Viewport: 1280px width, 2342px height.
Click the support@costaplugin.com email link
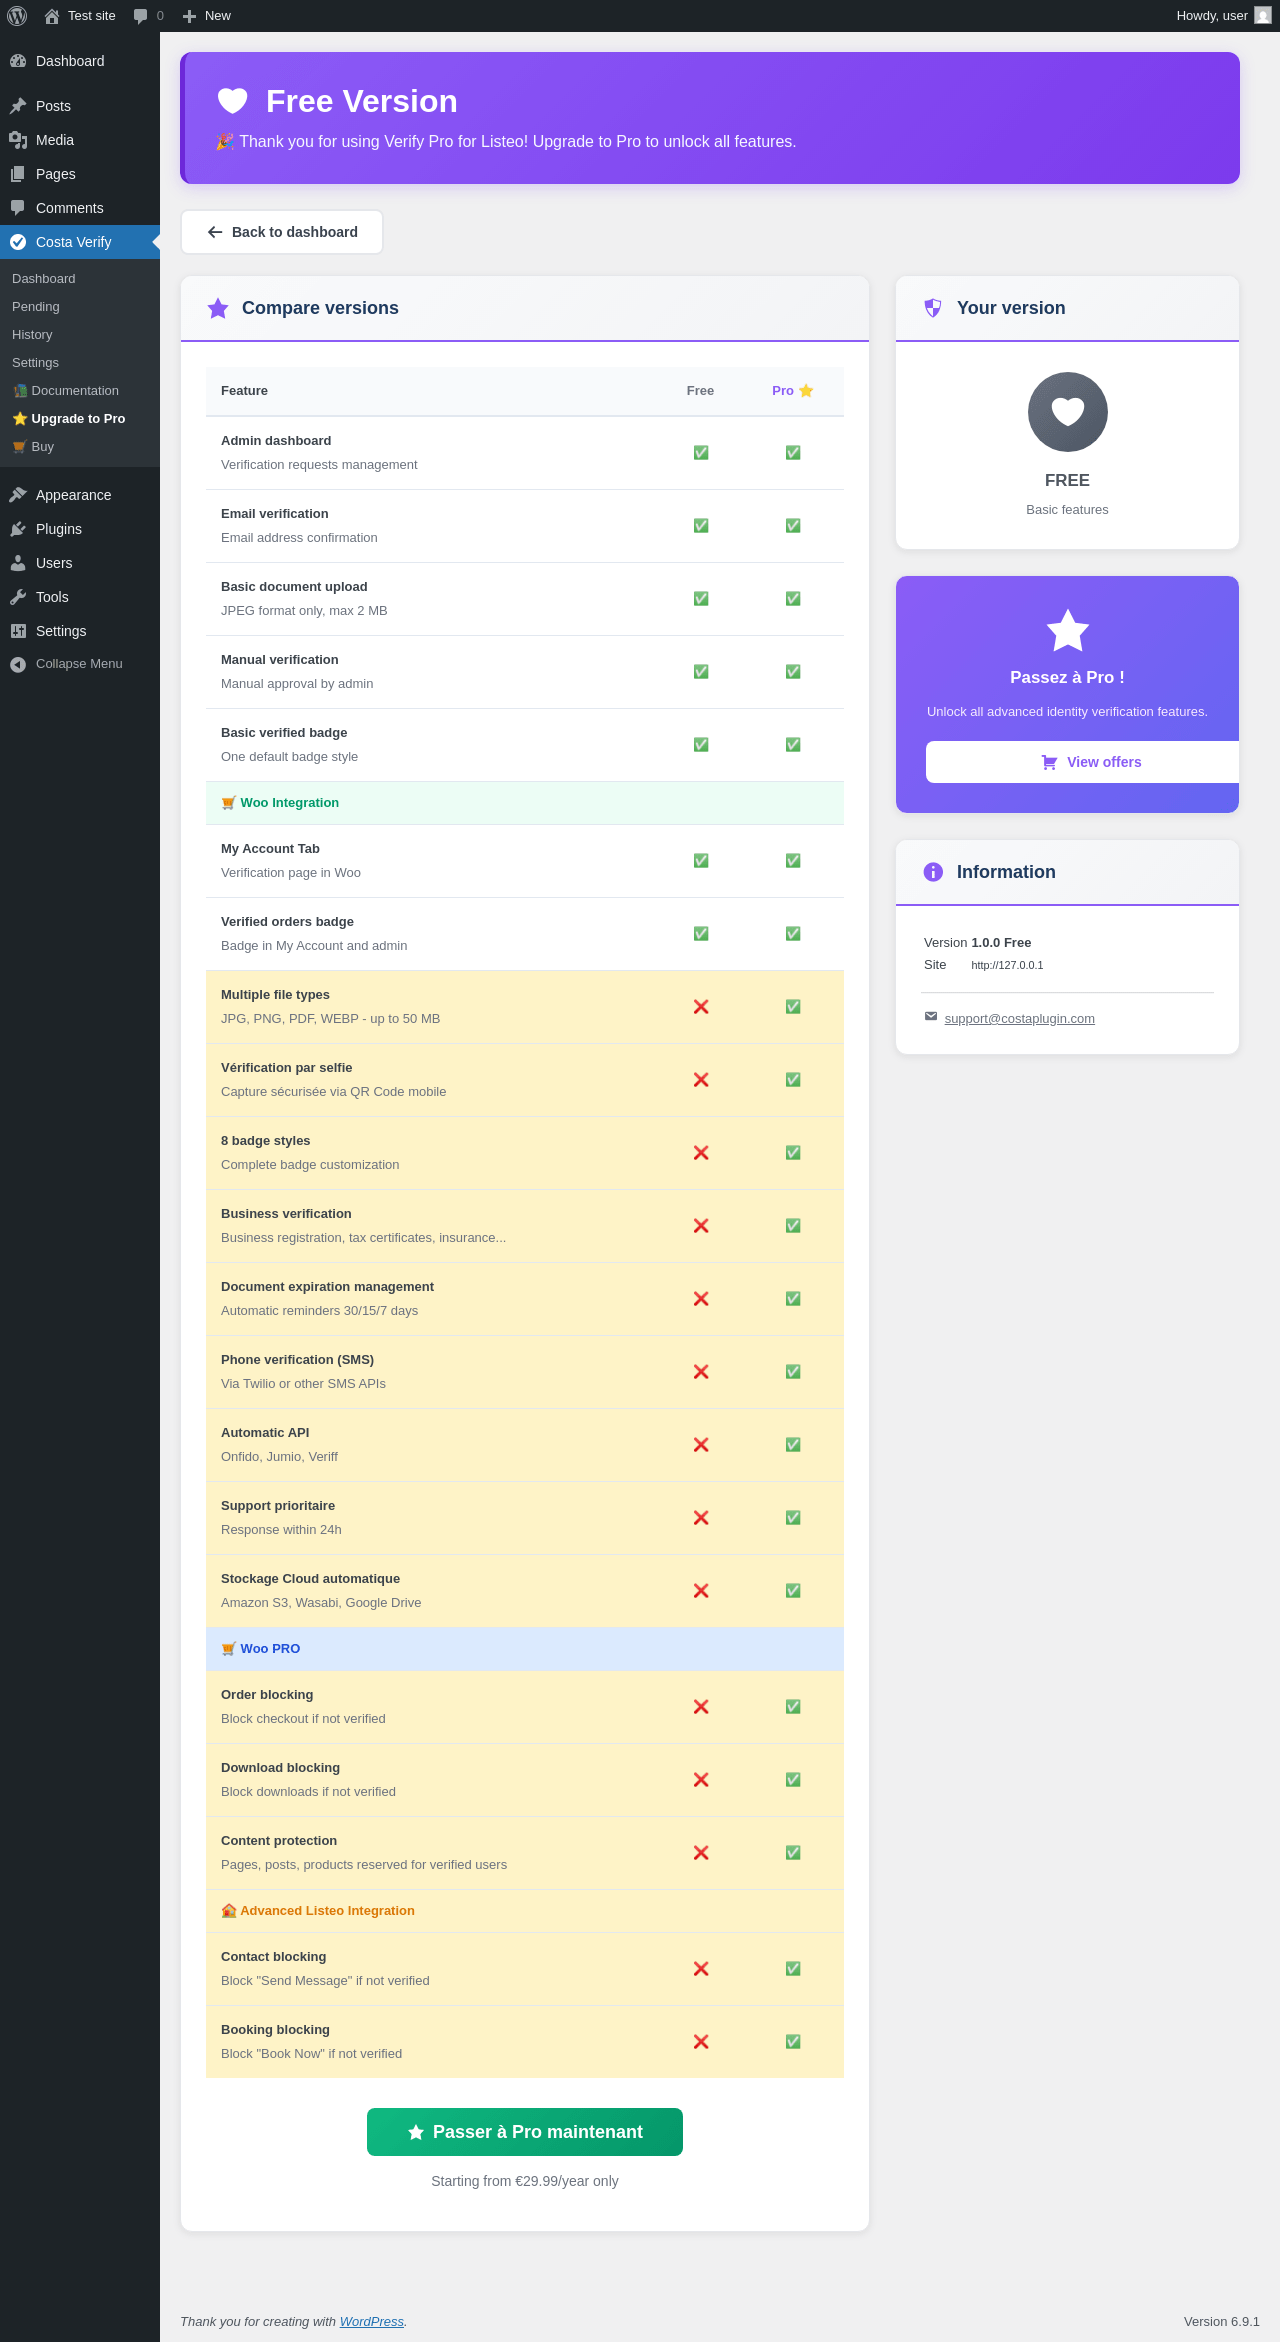[x=1019, y=1019]
